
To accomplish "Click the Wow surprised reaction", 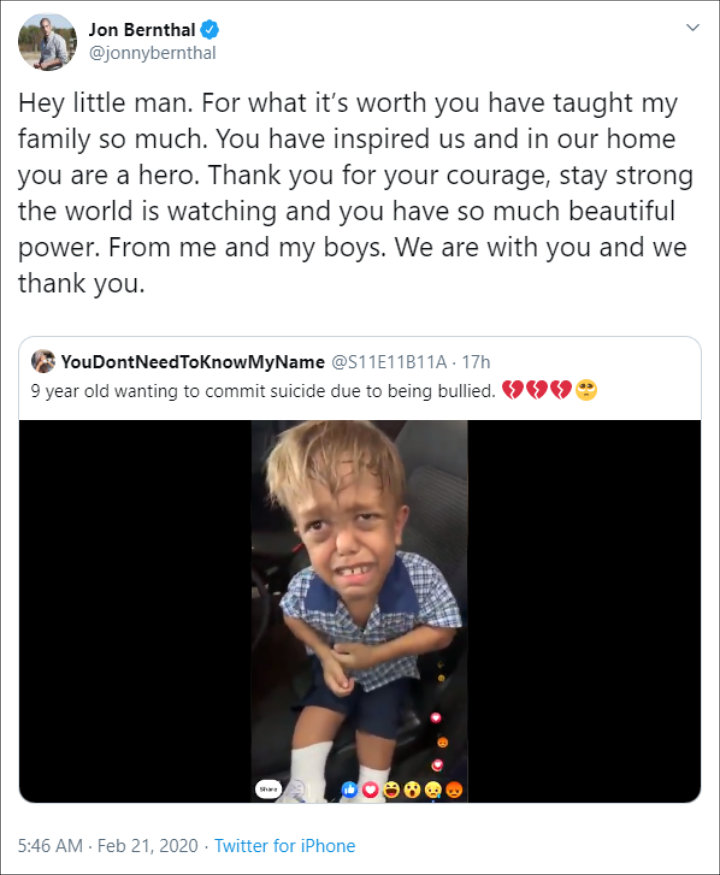I will (x=412, y=789).
